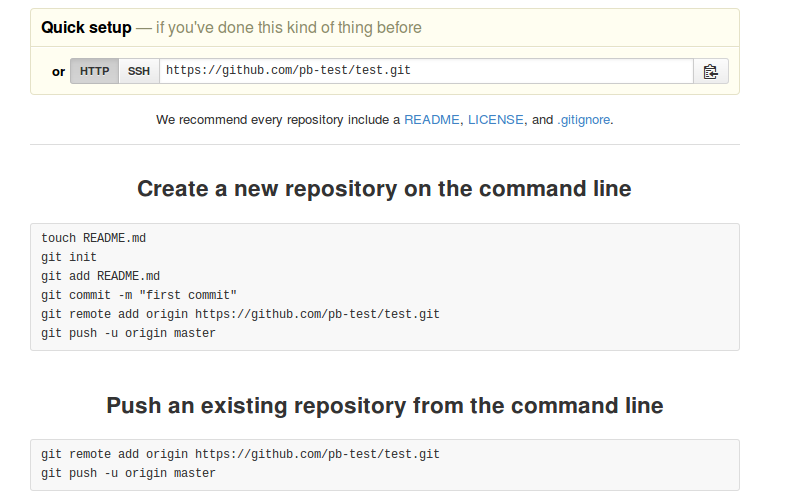The width and height of the screenshot is (786, 500).
Task: Click 'Create a new repository' heading
Action: (x=384, y=189)
